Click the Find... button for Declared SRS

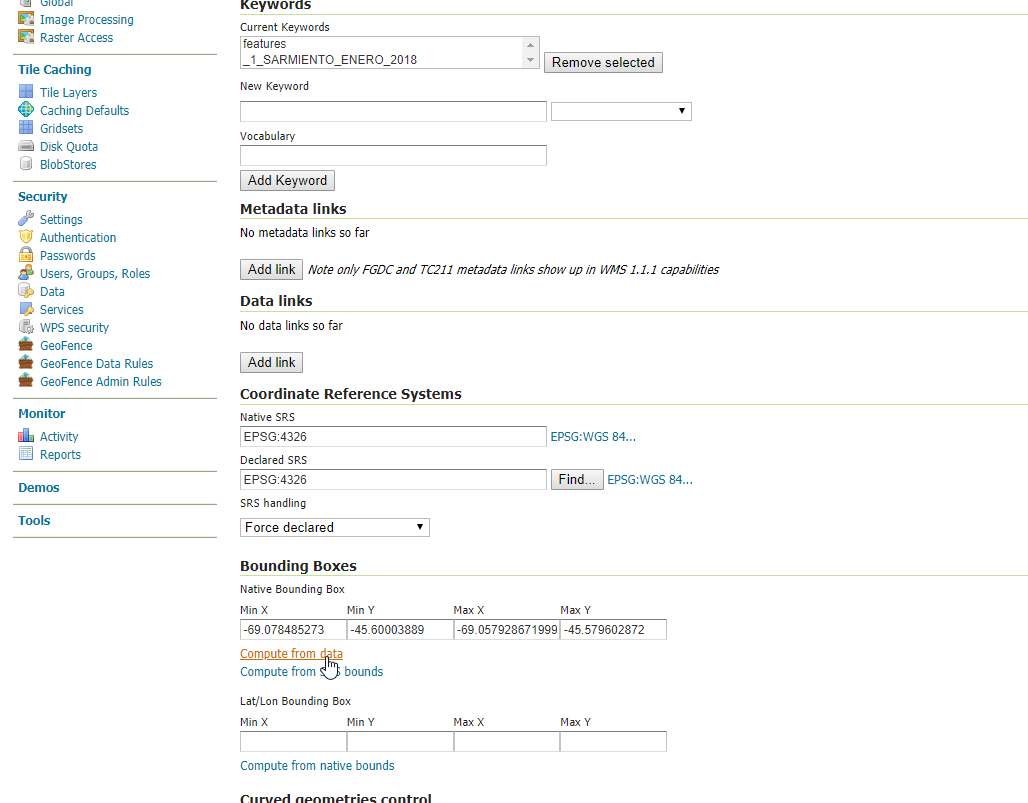tap(577, 480)
